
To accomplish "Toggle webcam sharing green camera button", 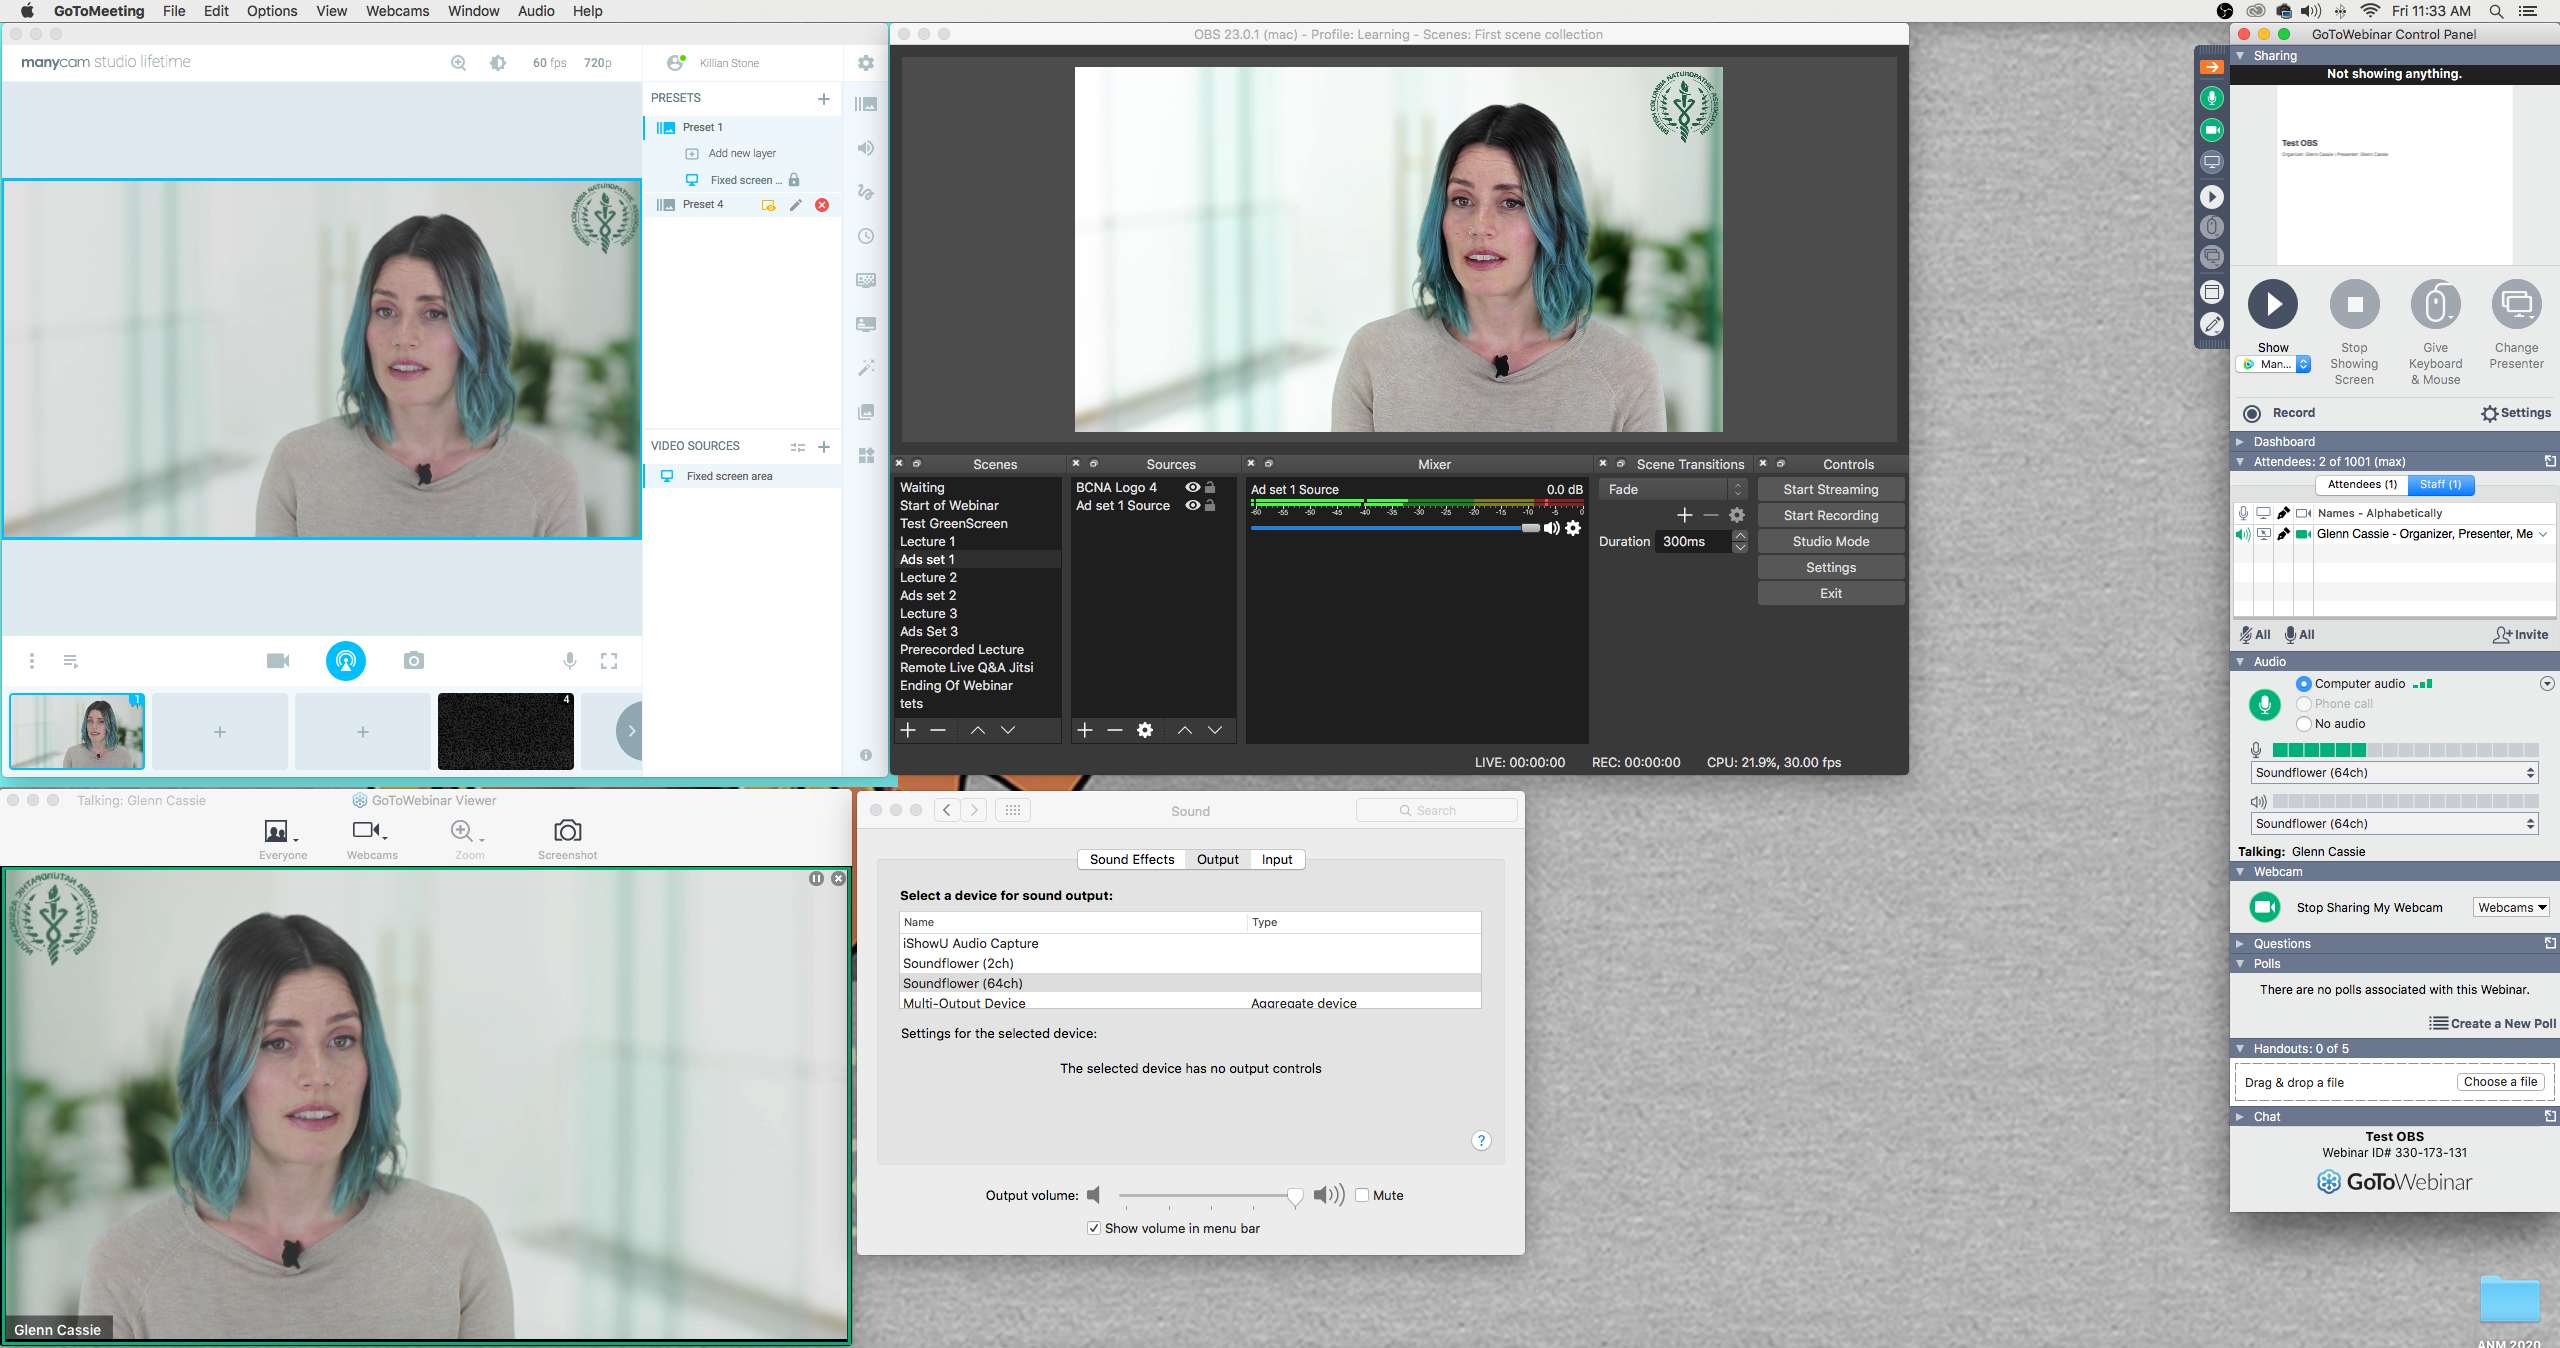I will click(x=2265, y=907).
